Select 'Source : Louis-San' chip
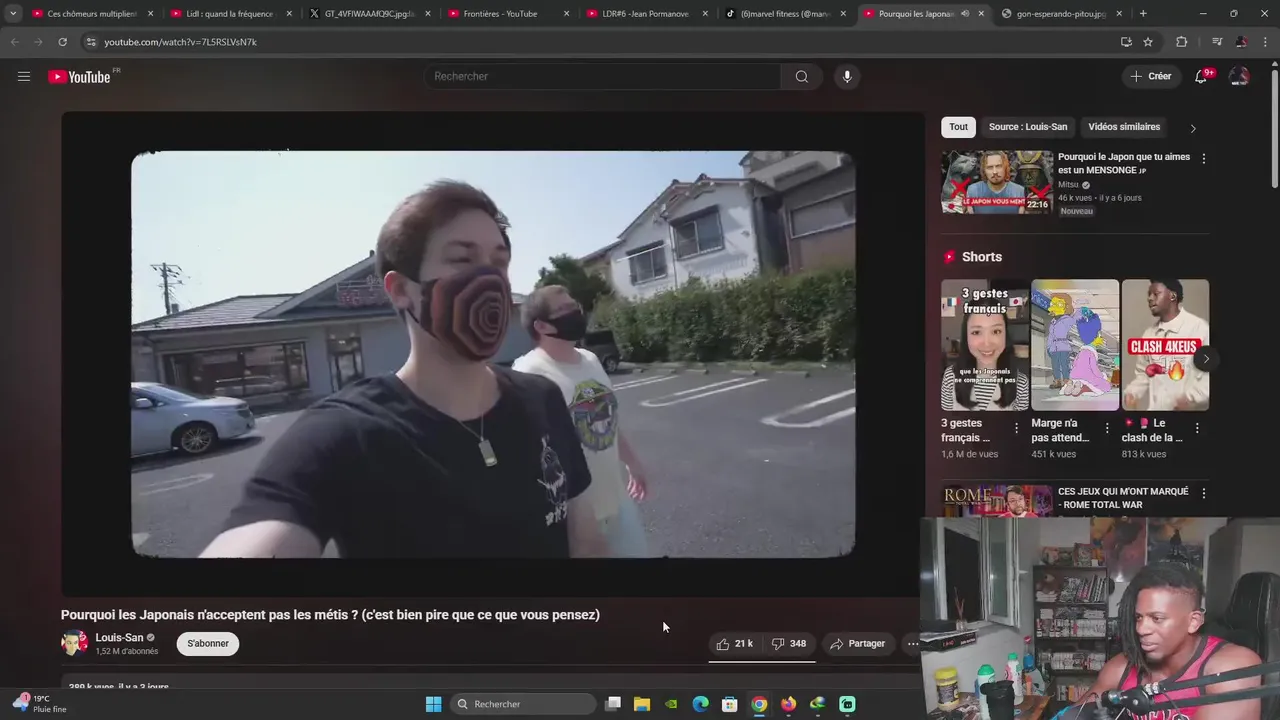The image size is (1280, 720). pyautogui.click(x=1028, y=127)
